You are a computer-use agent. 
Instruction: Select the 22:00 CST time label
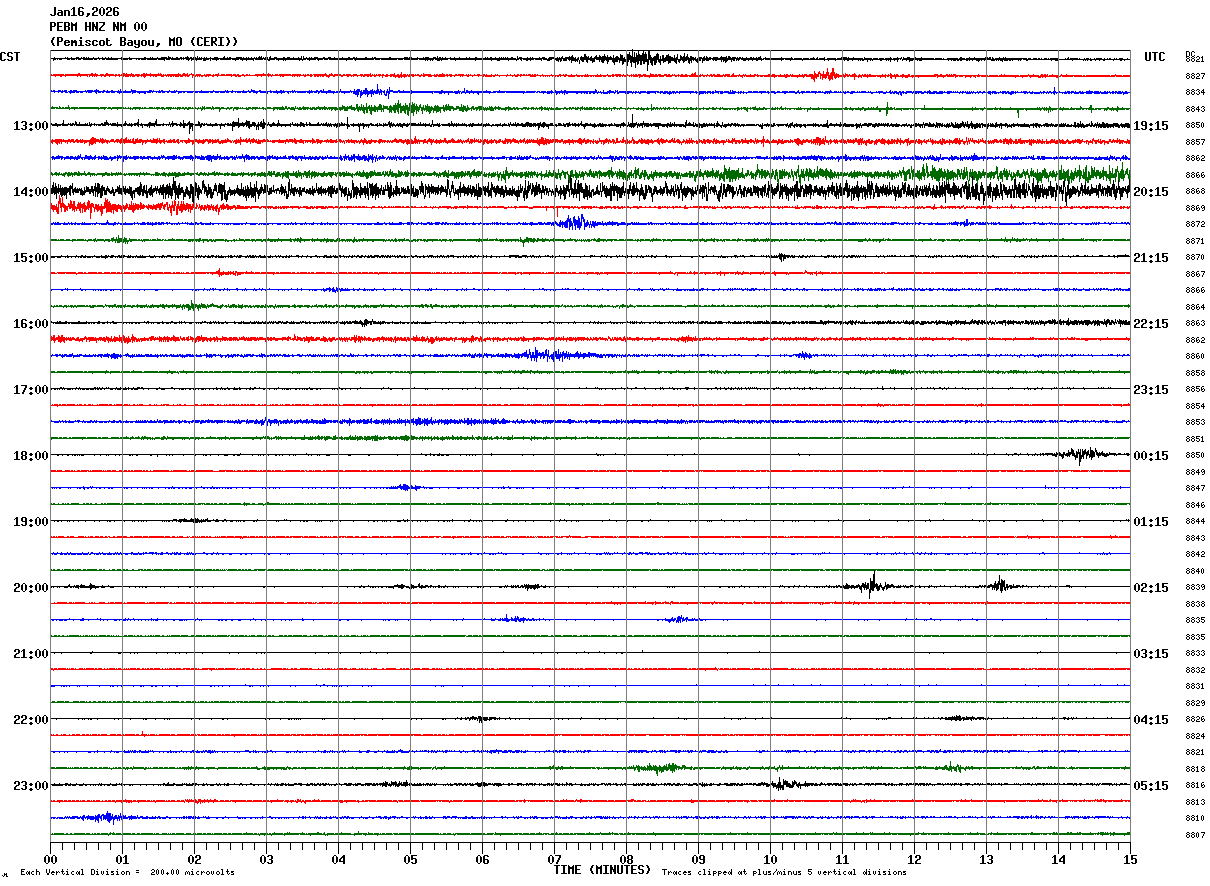coord(31,720)
